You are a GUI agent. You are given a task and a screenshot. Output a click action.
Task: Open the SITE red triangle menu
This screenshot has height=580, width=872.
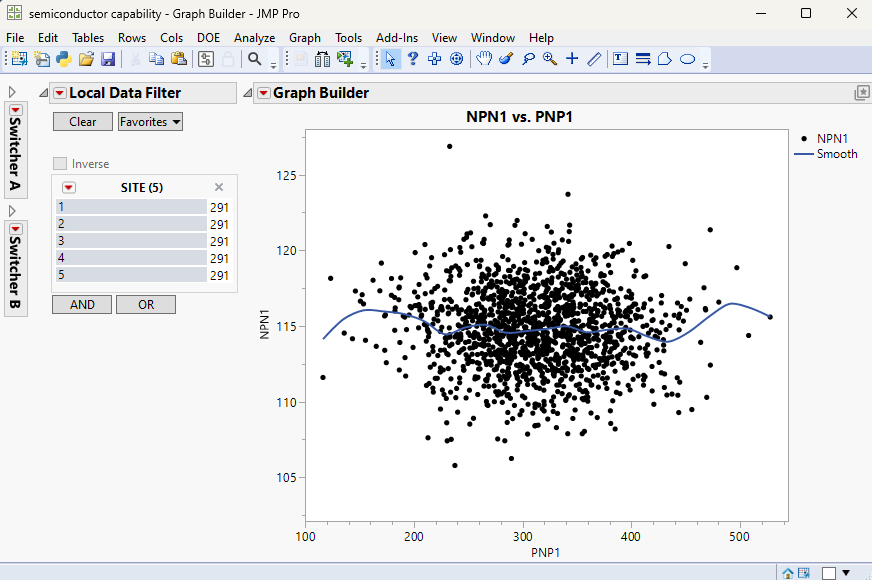pos(68,187)
